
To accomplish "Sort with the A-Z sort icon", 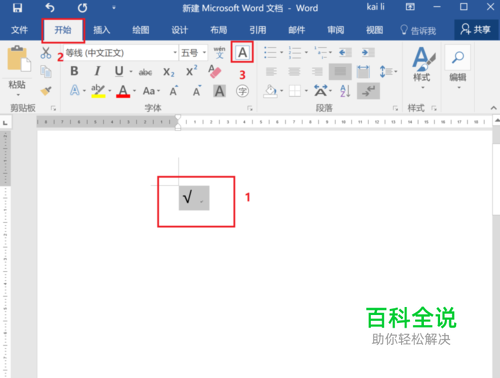I will pyautogui.click(x=345, y=91).
